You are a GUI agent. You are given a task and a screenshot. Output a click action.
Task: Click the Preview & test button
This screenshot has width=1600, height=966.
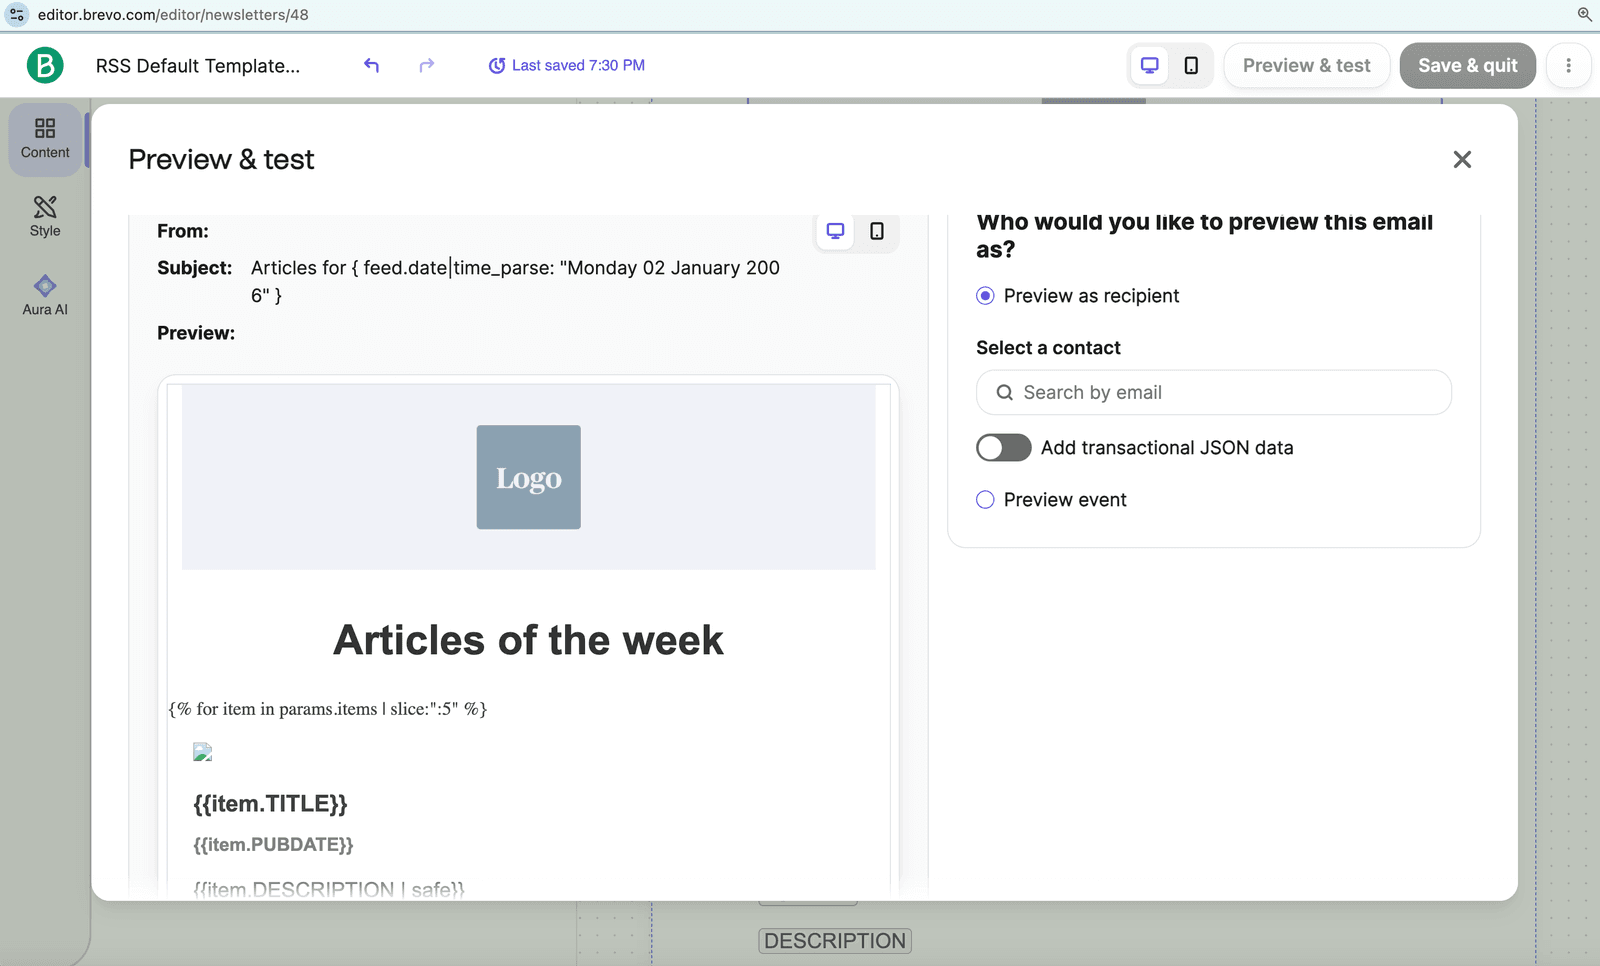(x=1307, y=65)
